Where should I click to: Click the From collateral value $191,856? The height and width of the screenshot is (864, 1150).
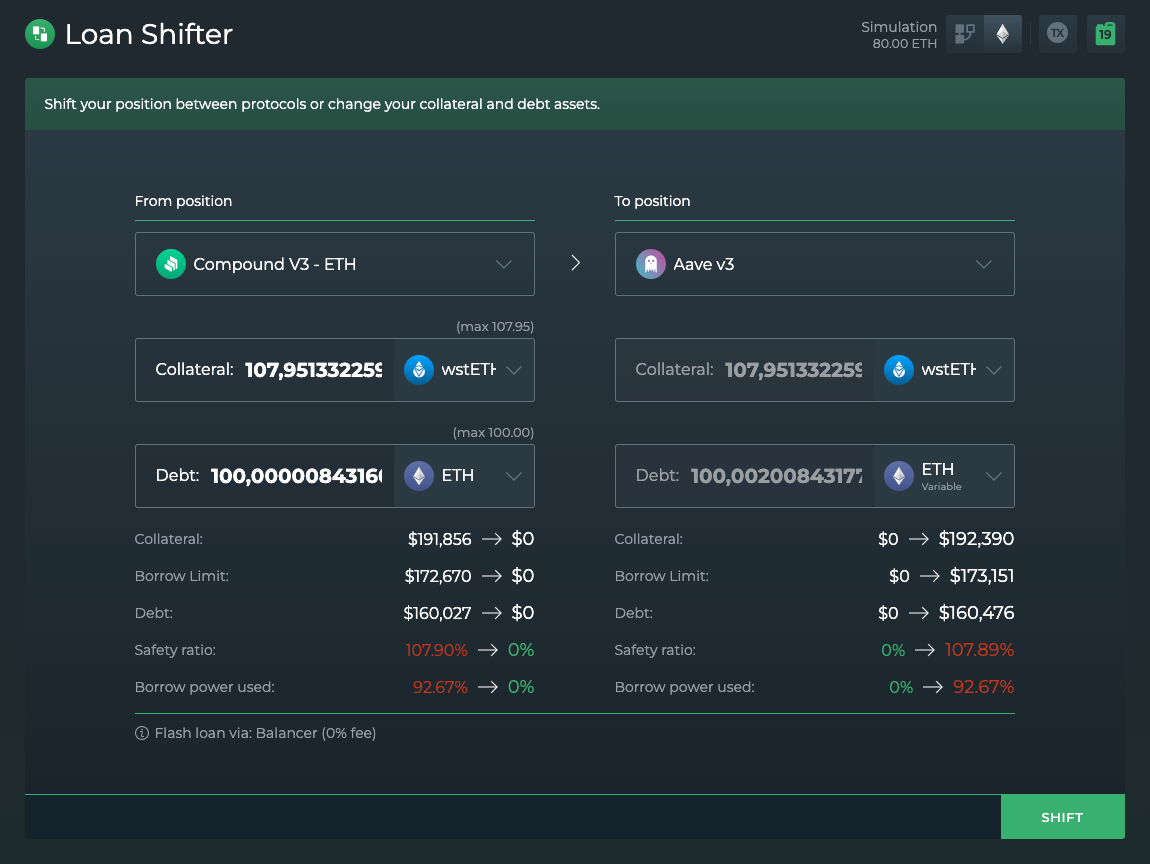[x=439, y=539]
